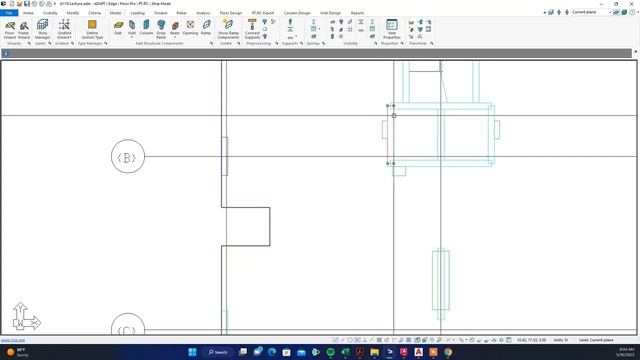Switch to the Loading ribbon tab
640x360 pixels.
click(138, 13)
